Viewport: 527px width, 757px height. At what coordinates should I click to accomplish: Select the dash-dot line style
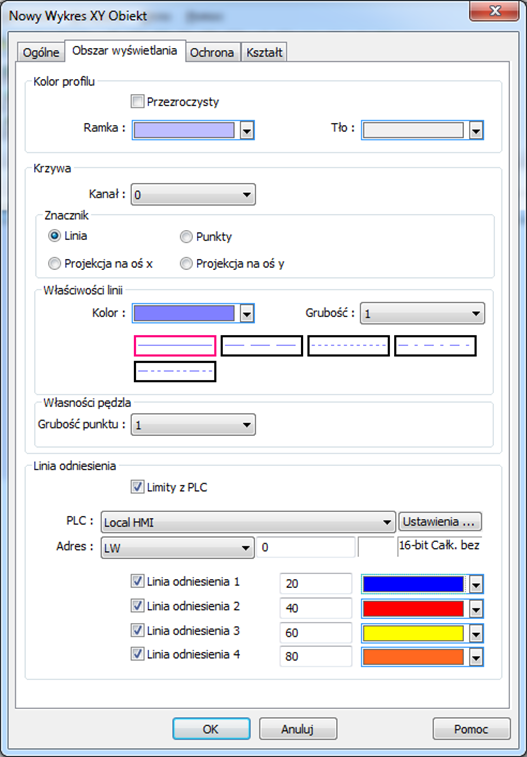(435, 346)
